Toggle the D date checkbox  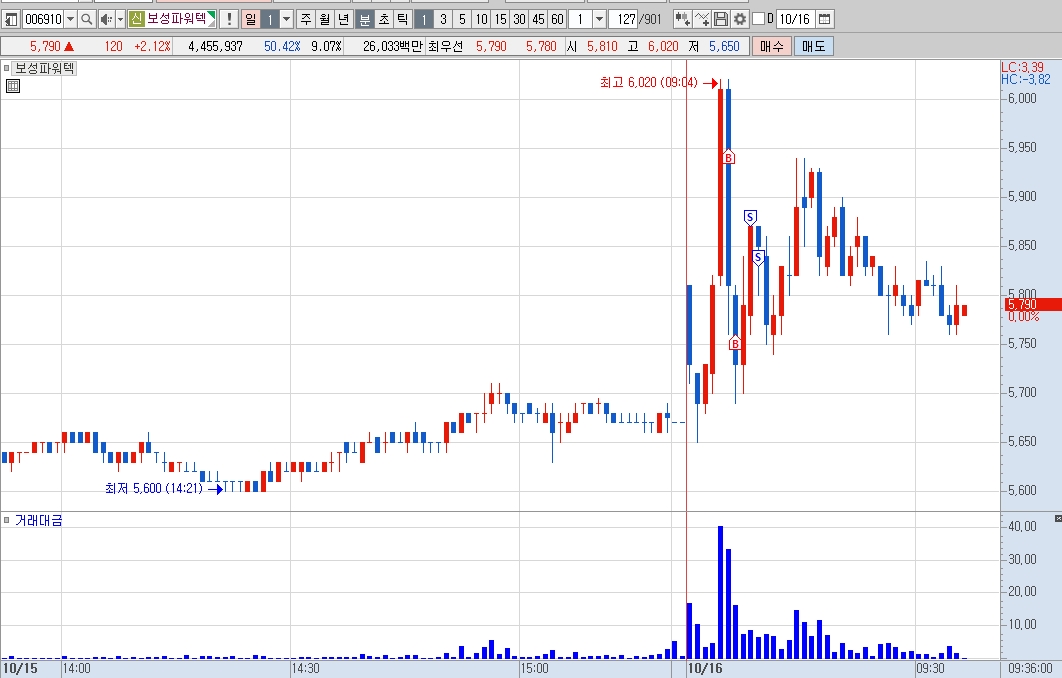click(x=759, y=19)
